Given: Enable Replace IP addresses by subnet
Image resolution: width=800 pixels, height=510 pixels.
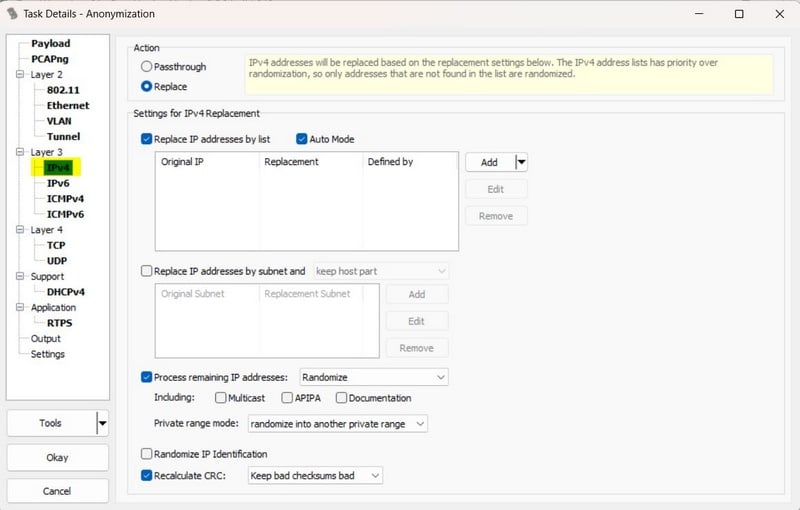Looking at the screenshot, I should tap(146, 271).
